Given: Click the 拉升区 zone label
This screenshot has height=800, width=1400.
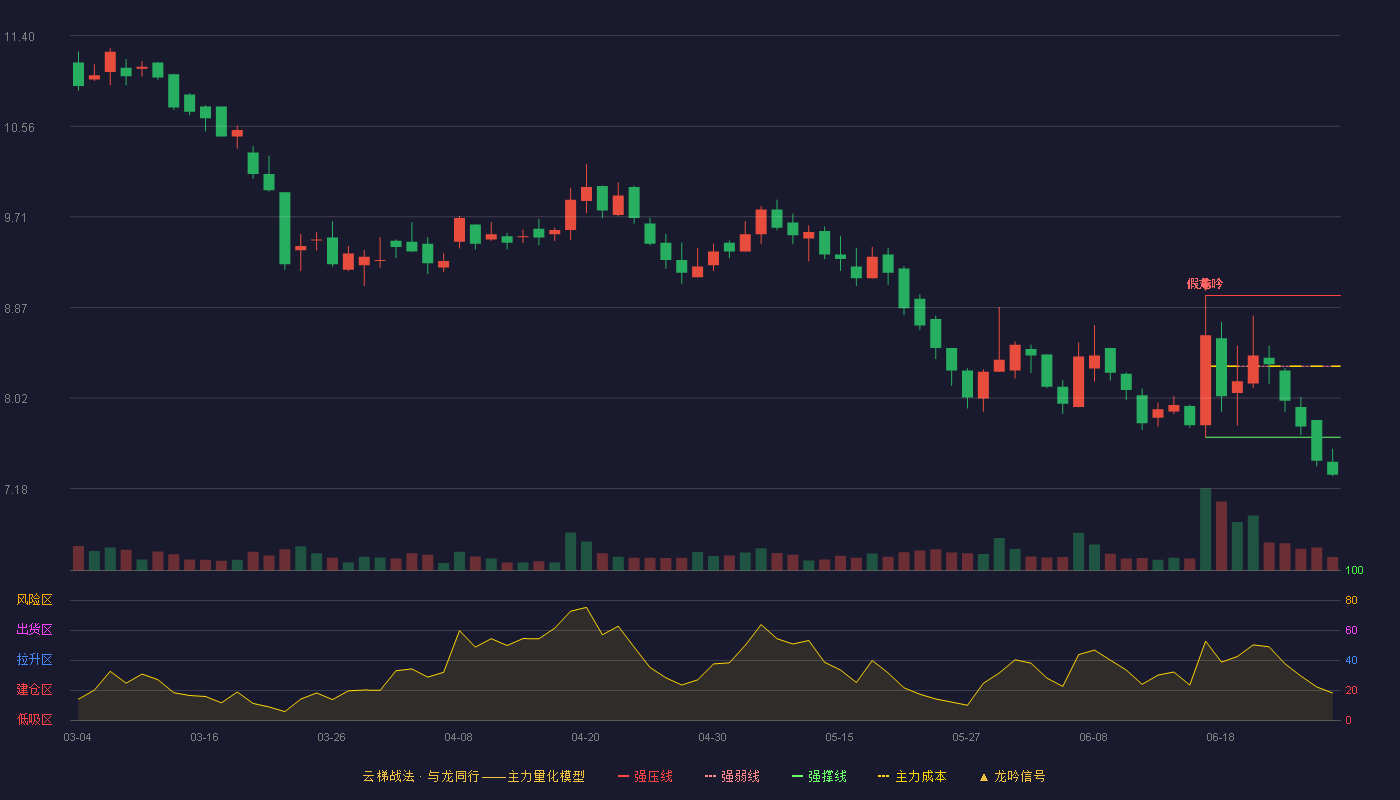Looking at the screenshot, I should point(34,660).
